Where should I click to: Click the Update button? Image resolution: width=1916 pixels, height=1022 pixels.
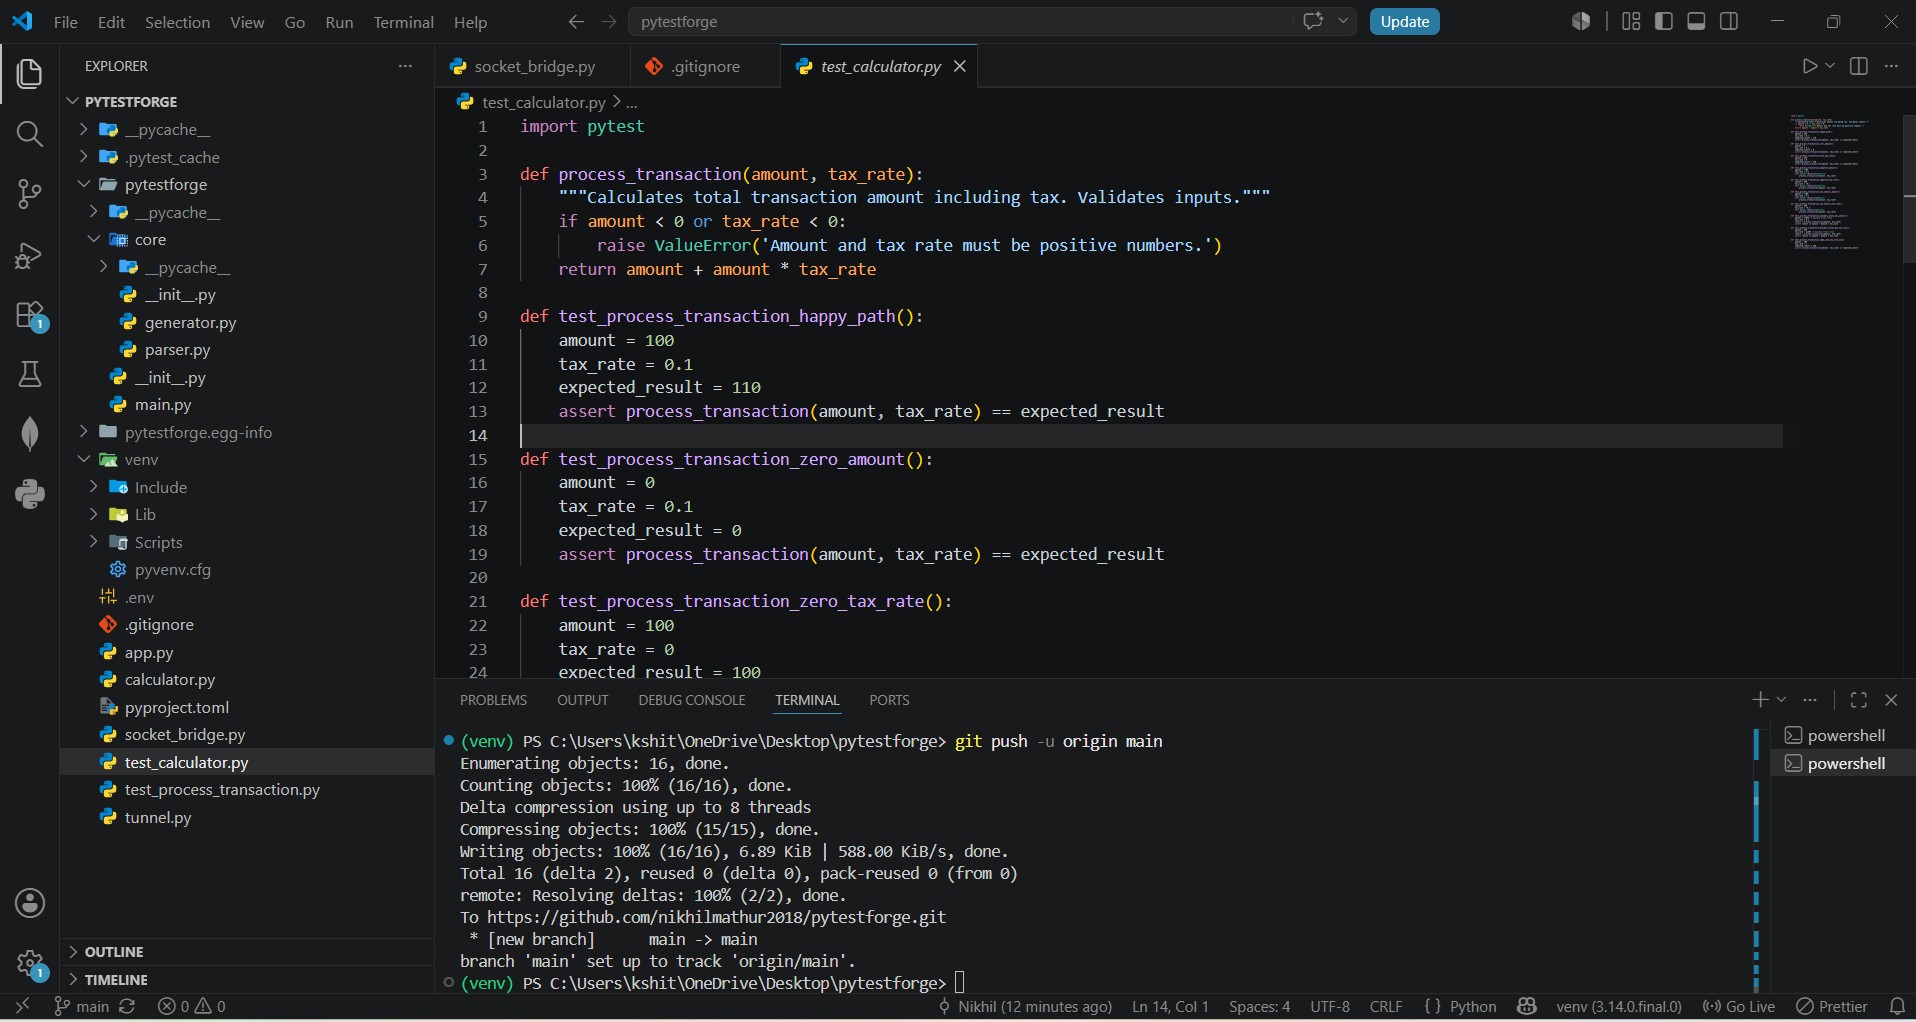click(1404, 22)
